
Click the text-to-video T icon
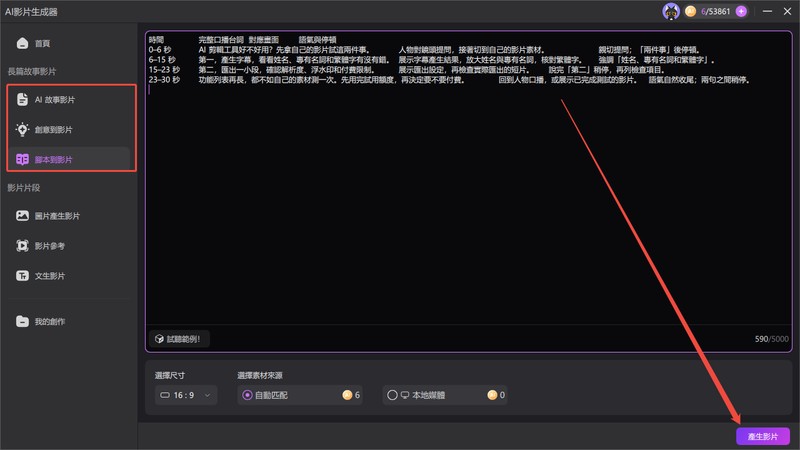(22, 276)
